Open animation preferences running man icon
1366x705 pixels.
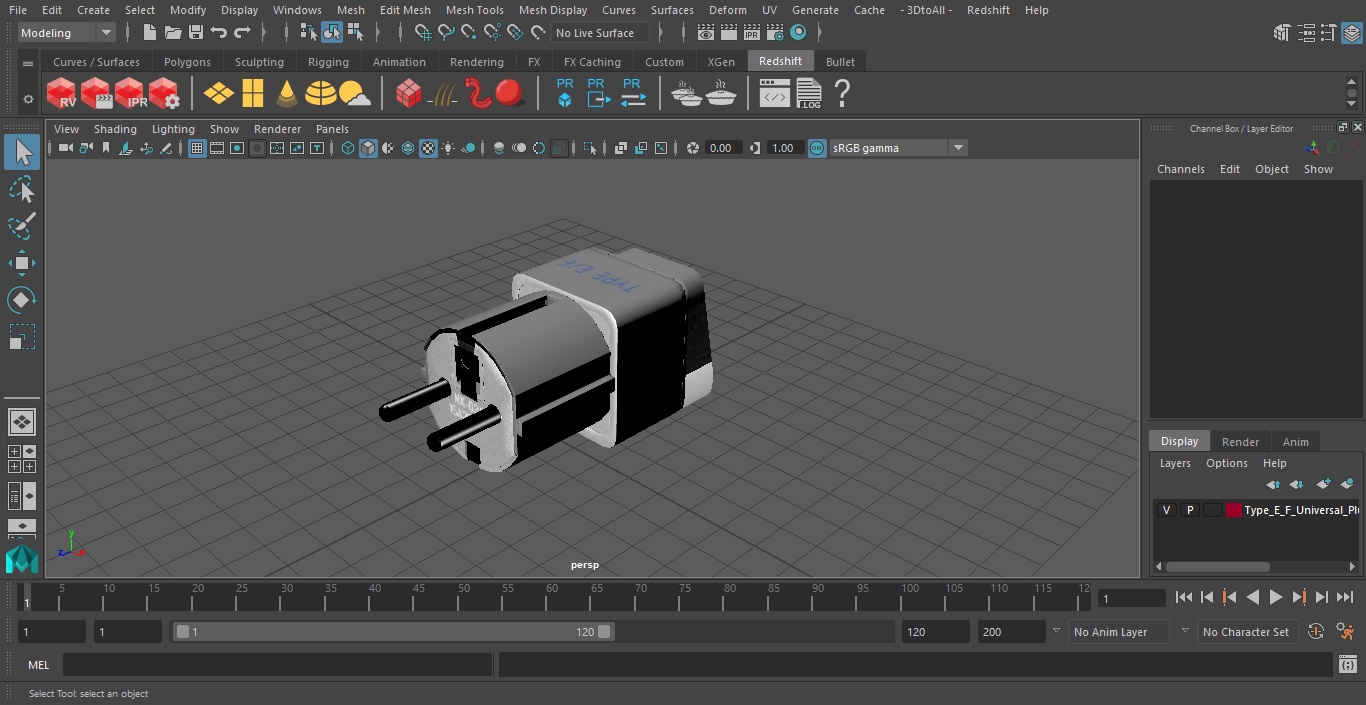pyautogui.click(x=1345, y=632)
